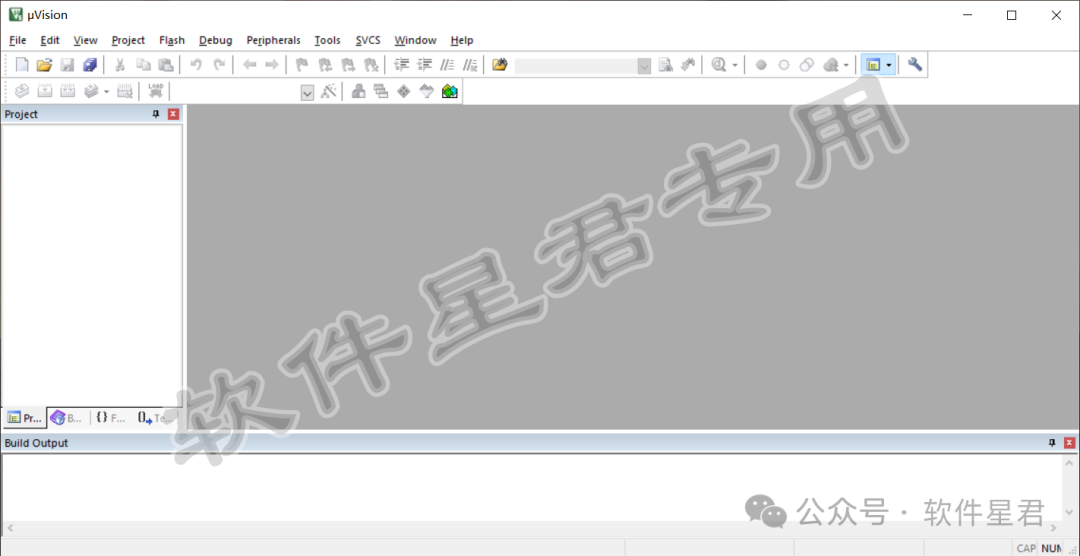
Task: Toggle the Build Output auto-hide pin
Action: pyautogui.click(x=1052, y=443)
